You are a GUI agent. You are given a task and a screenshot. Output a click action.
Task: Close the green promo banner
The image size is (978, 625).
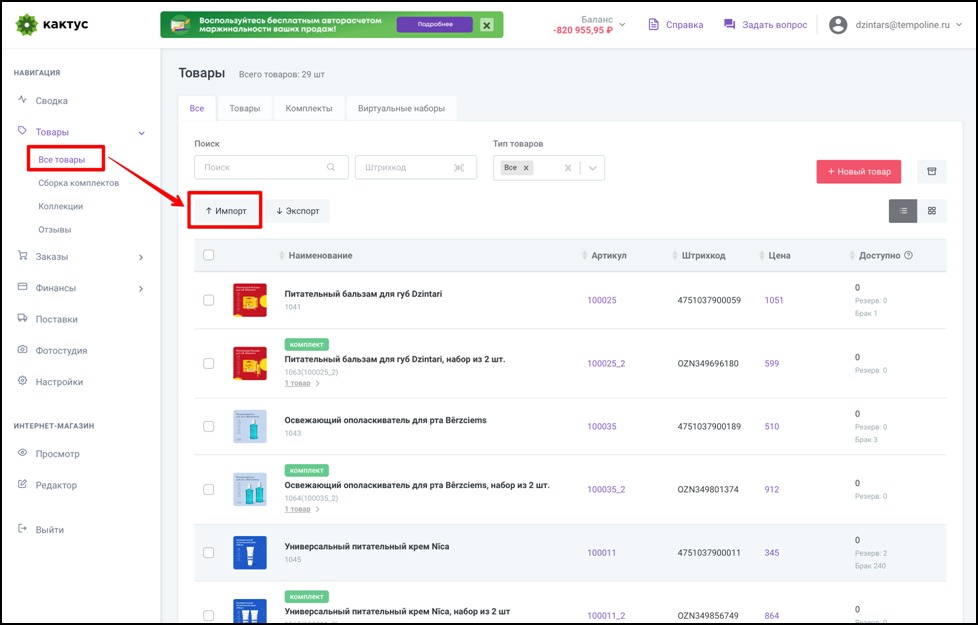pos(486,25)
